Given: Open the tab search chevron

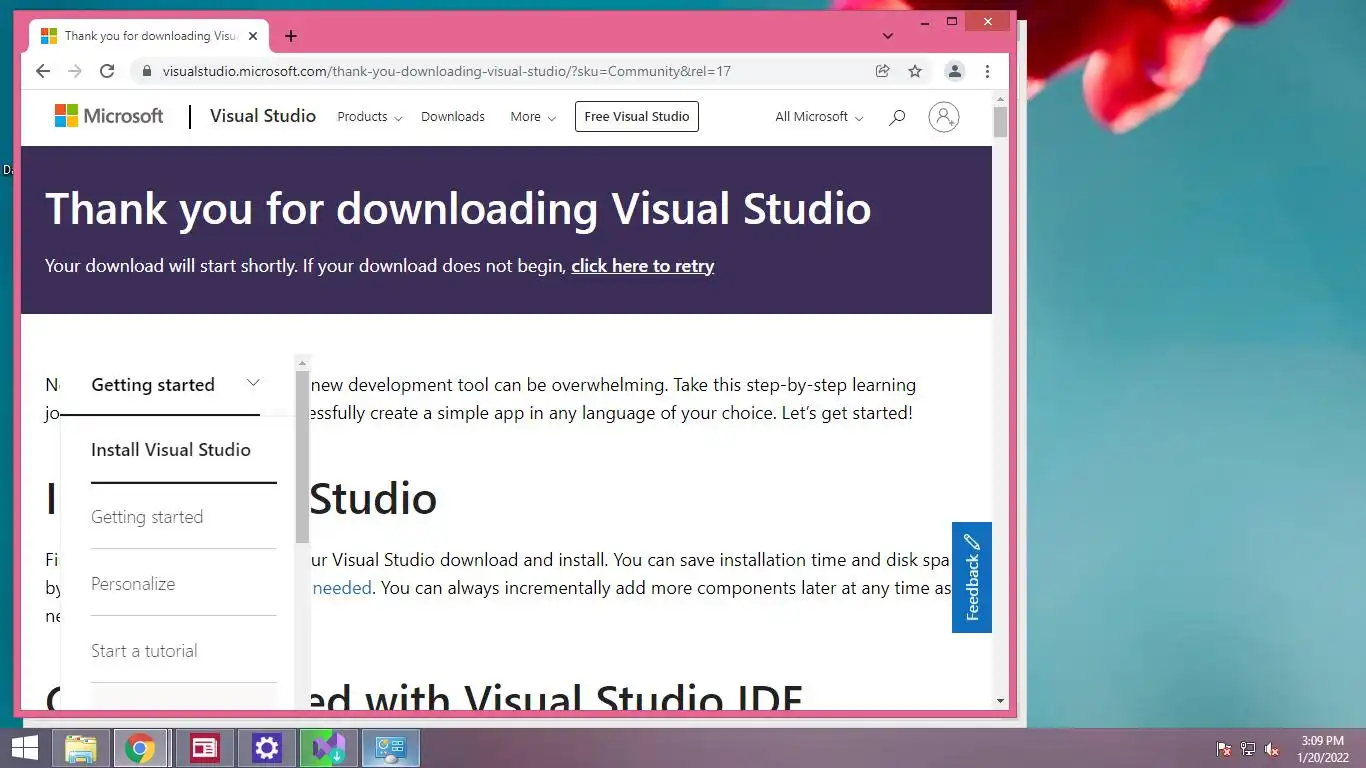Looking at the screenshot, I should click(887, 36).
